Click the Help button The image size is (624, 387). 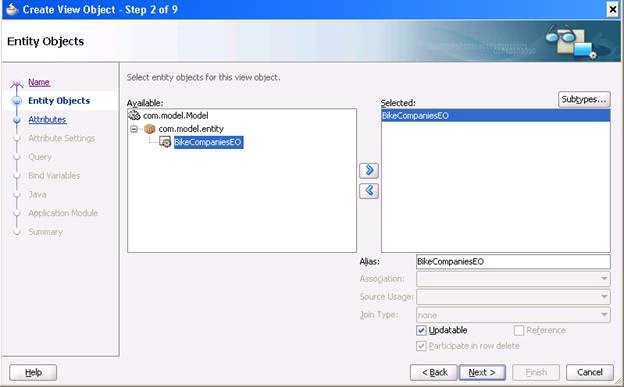click(x=33, y=373)
